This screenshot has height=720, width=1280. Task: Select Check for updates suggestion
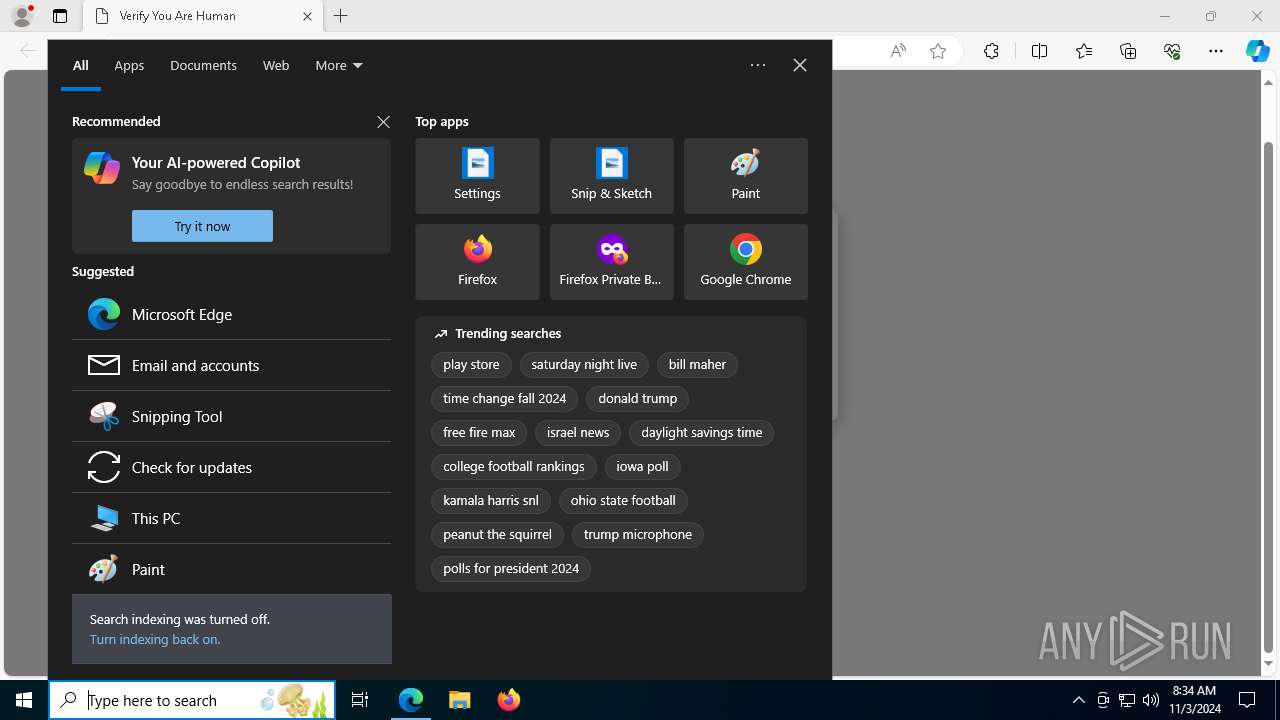231,467
